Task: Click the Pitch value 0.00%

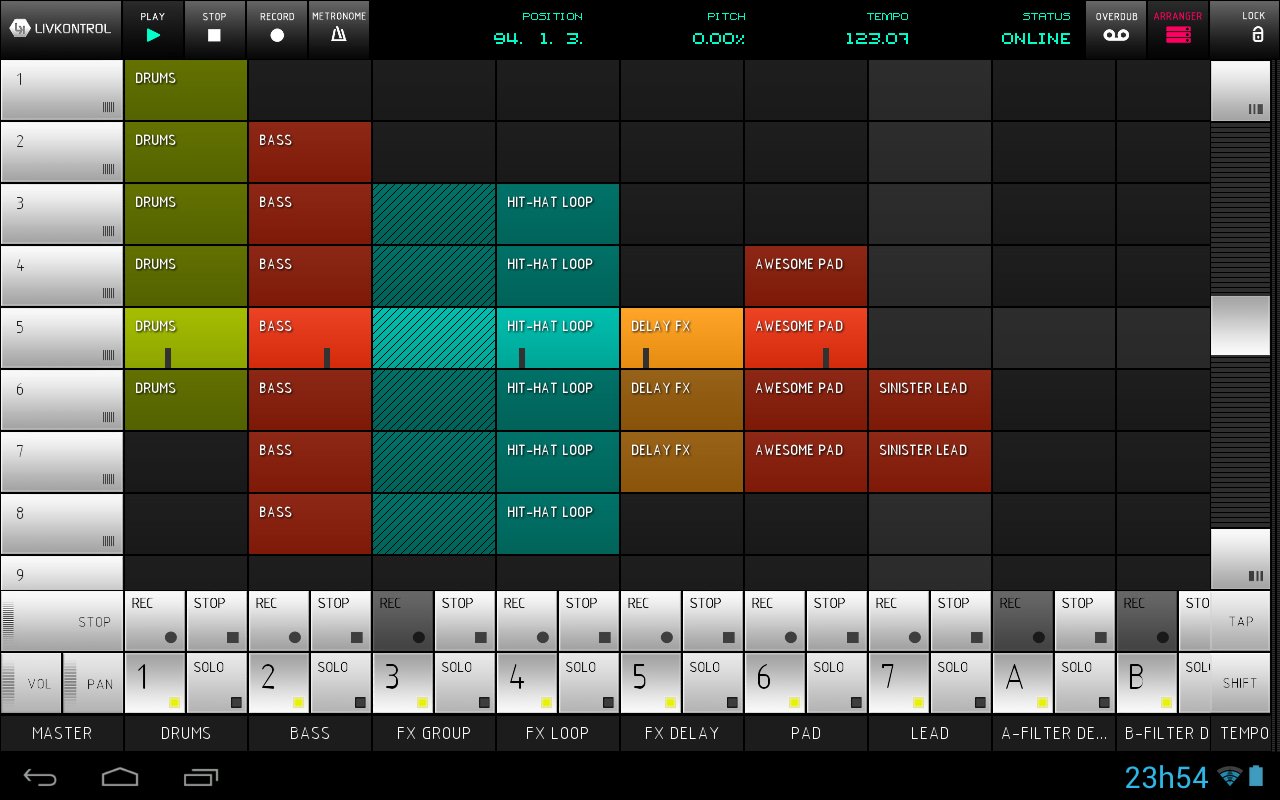Action: (718, 39)
